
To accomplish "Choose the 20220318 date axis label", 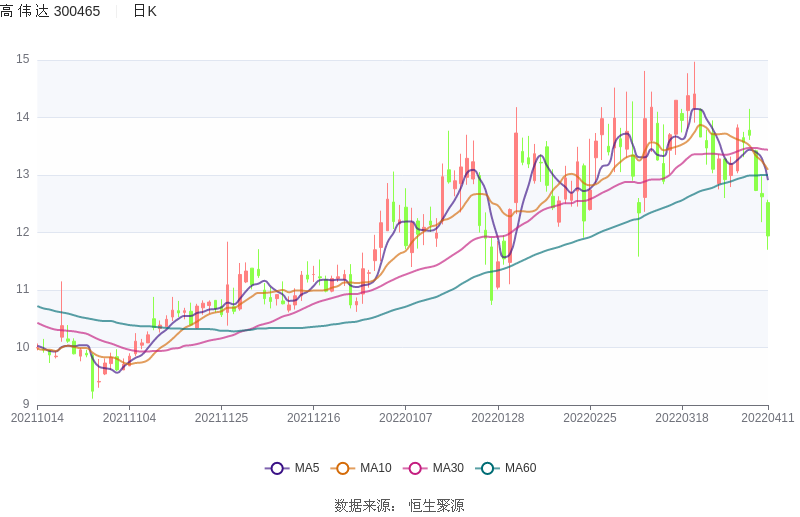I will (x=681, y=418).
